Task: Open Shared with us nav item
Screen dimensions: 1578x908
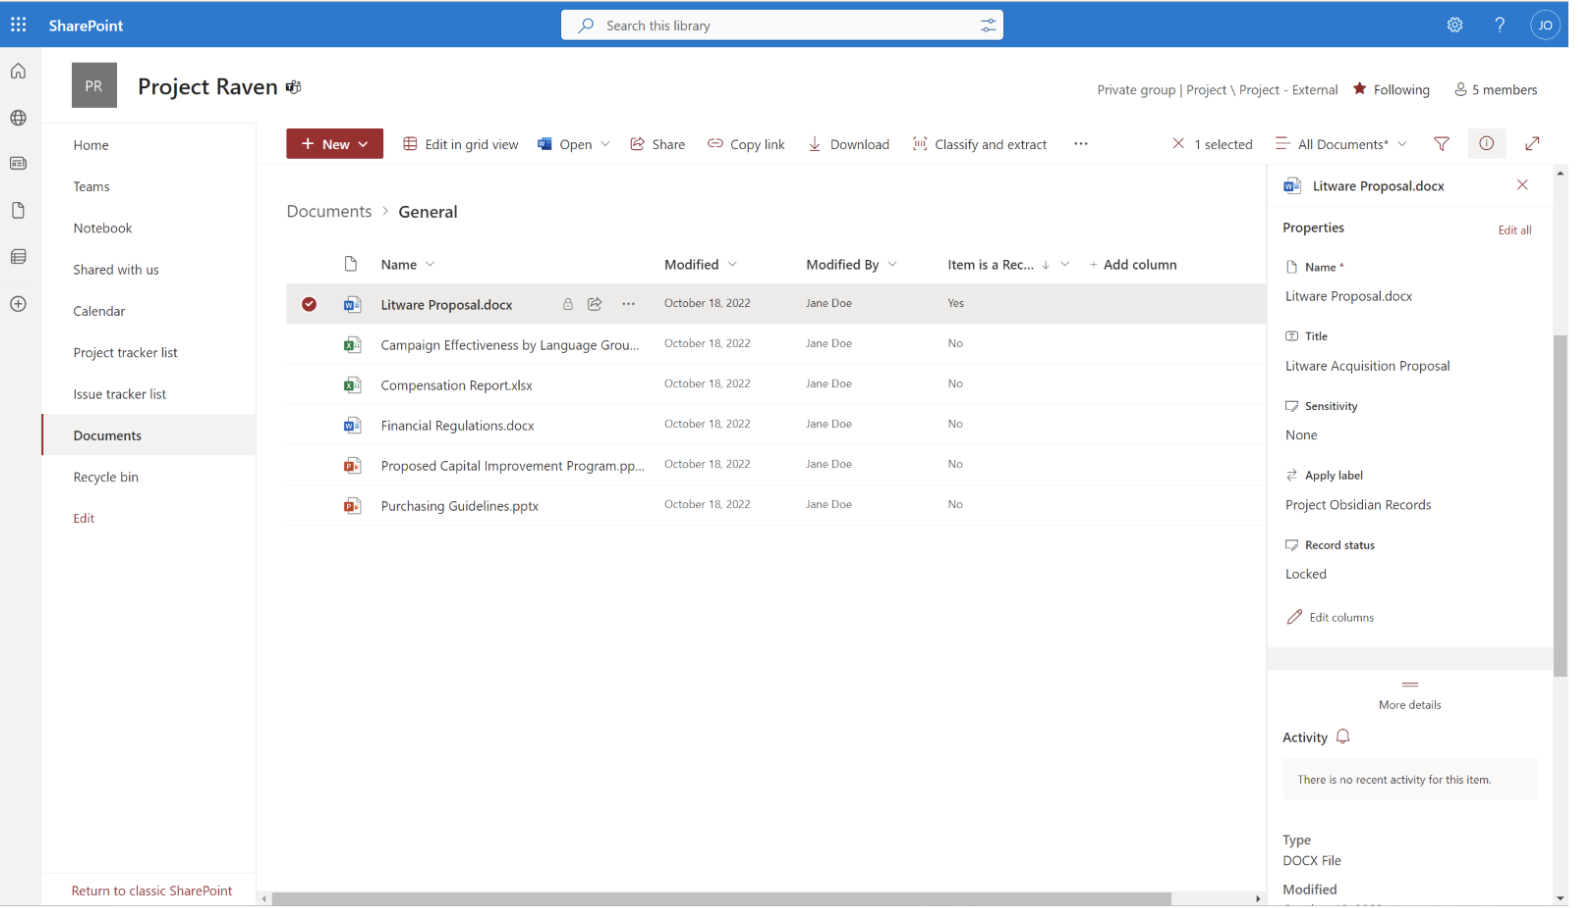Action: [x=116, y=271]
